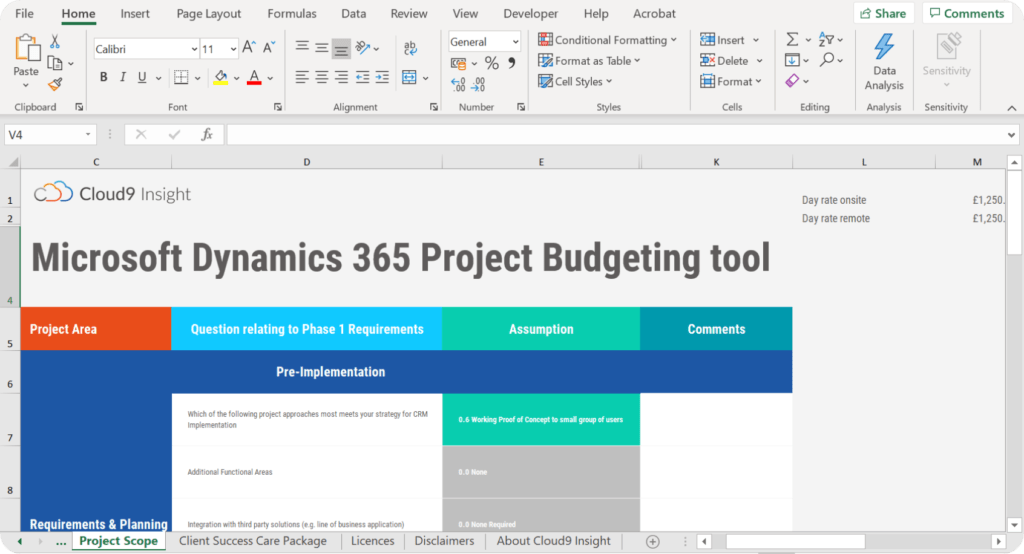Apply the Percent Style icon

click(x=492, y=63)
